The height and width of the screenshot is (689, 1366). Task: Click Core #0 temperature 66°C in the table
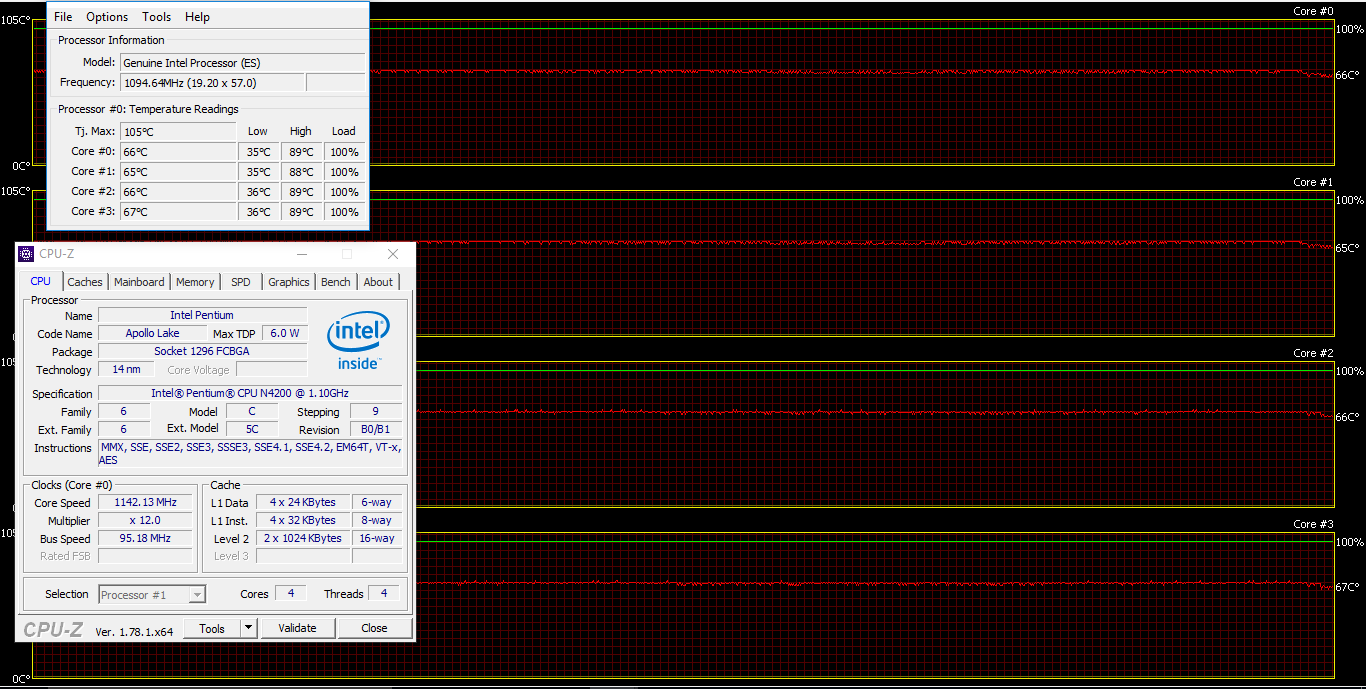pyautogui.click(x=178, y=152)
